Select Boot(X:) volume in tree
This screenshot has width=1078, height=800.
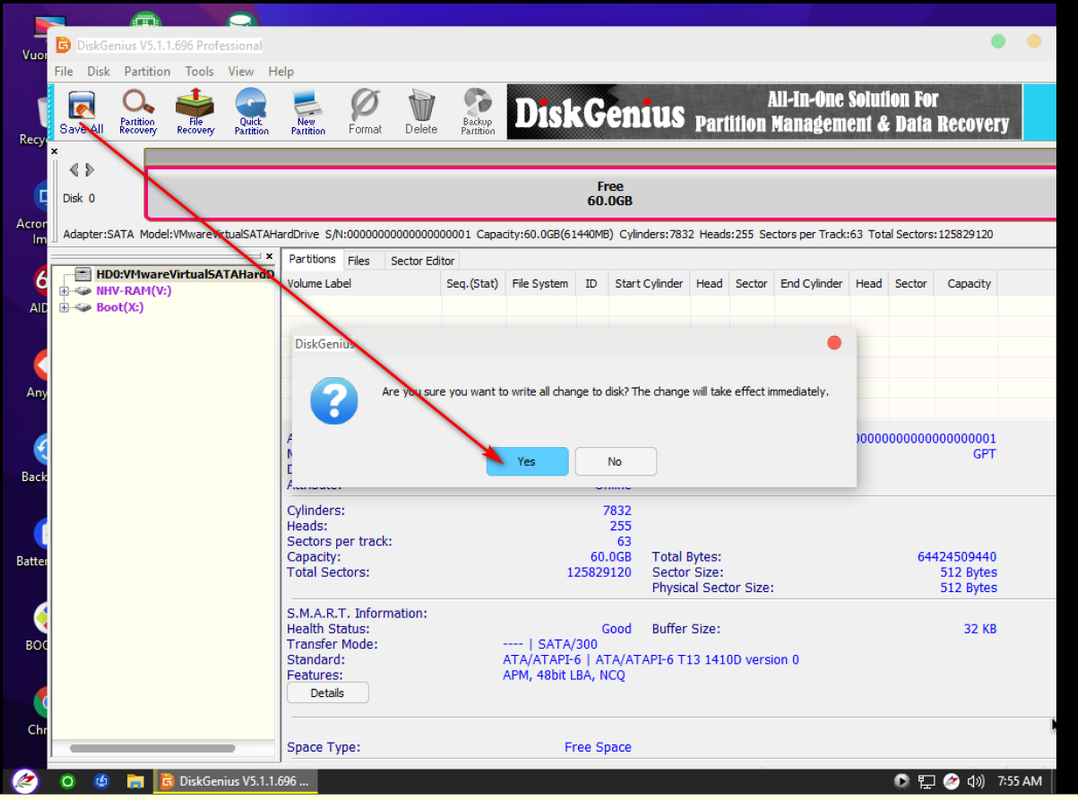point(120,307)
